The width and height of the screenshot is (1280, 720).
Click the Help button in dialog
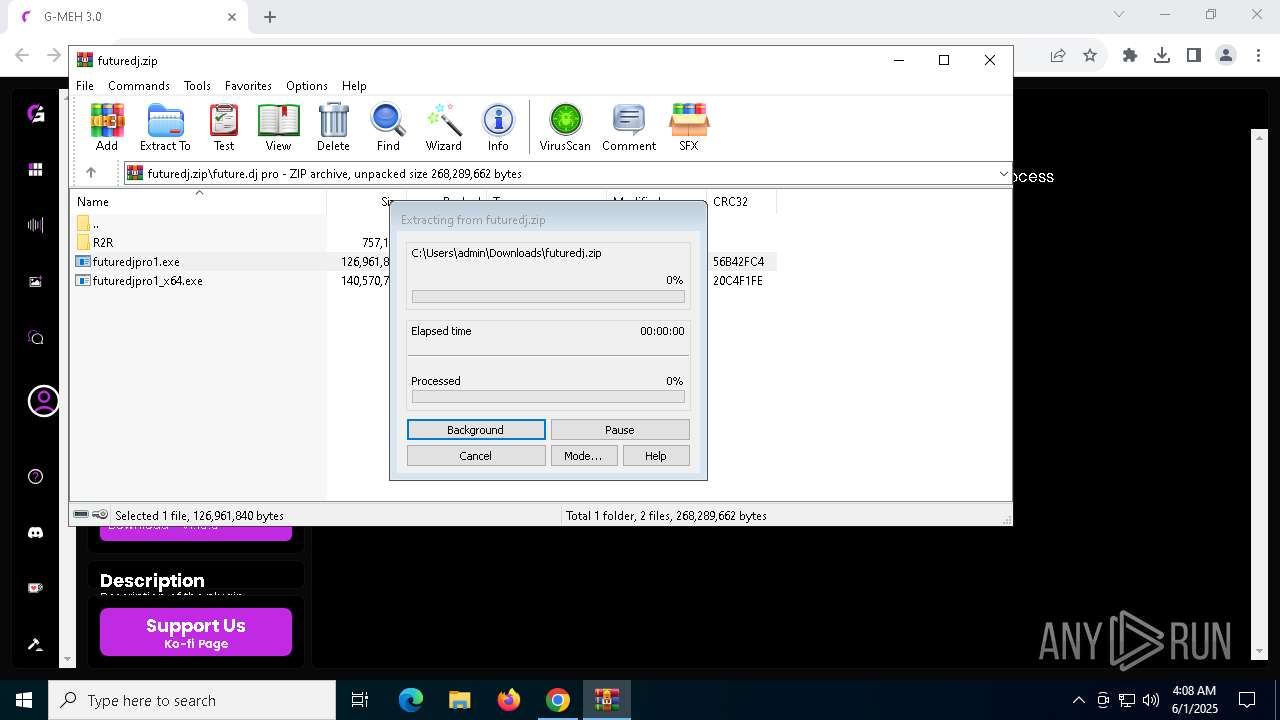[656, 456]
